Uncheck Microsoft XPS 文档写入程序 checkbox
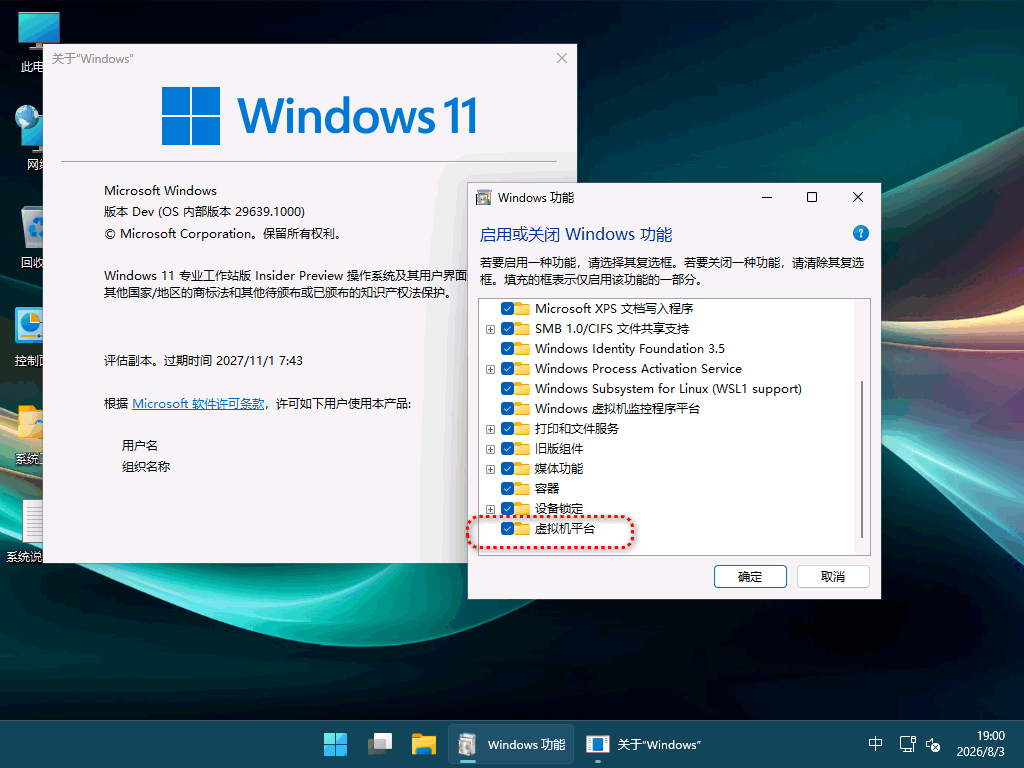The width and height of the screenshot is (1024, 768). [507, 308]
